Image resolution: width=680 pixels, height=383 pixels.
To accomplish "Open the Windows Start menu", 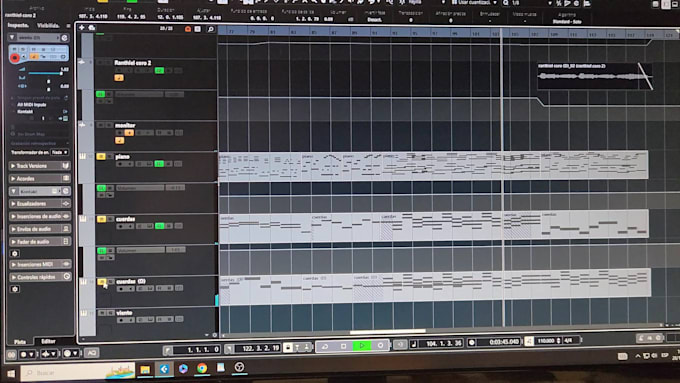I will click(10, 373).
